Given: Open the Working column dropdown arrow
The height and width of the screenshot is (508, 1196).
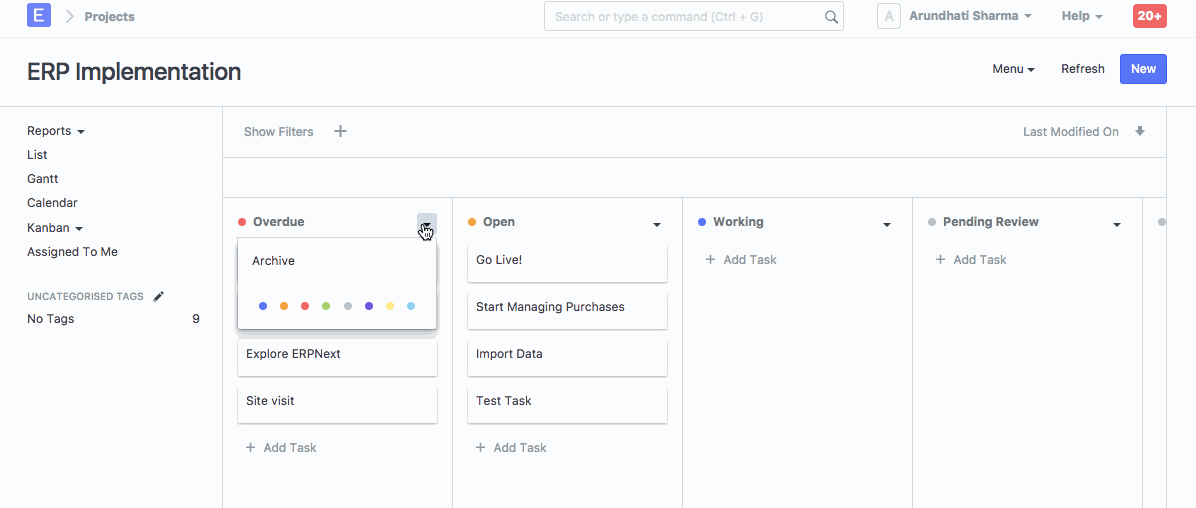Looking at the screenshot, I should [x=887, y=224].
